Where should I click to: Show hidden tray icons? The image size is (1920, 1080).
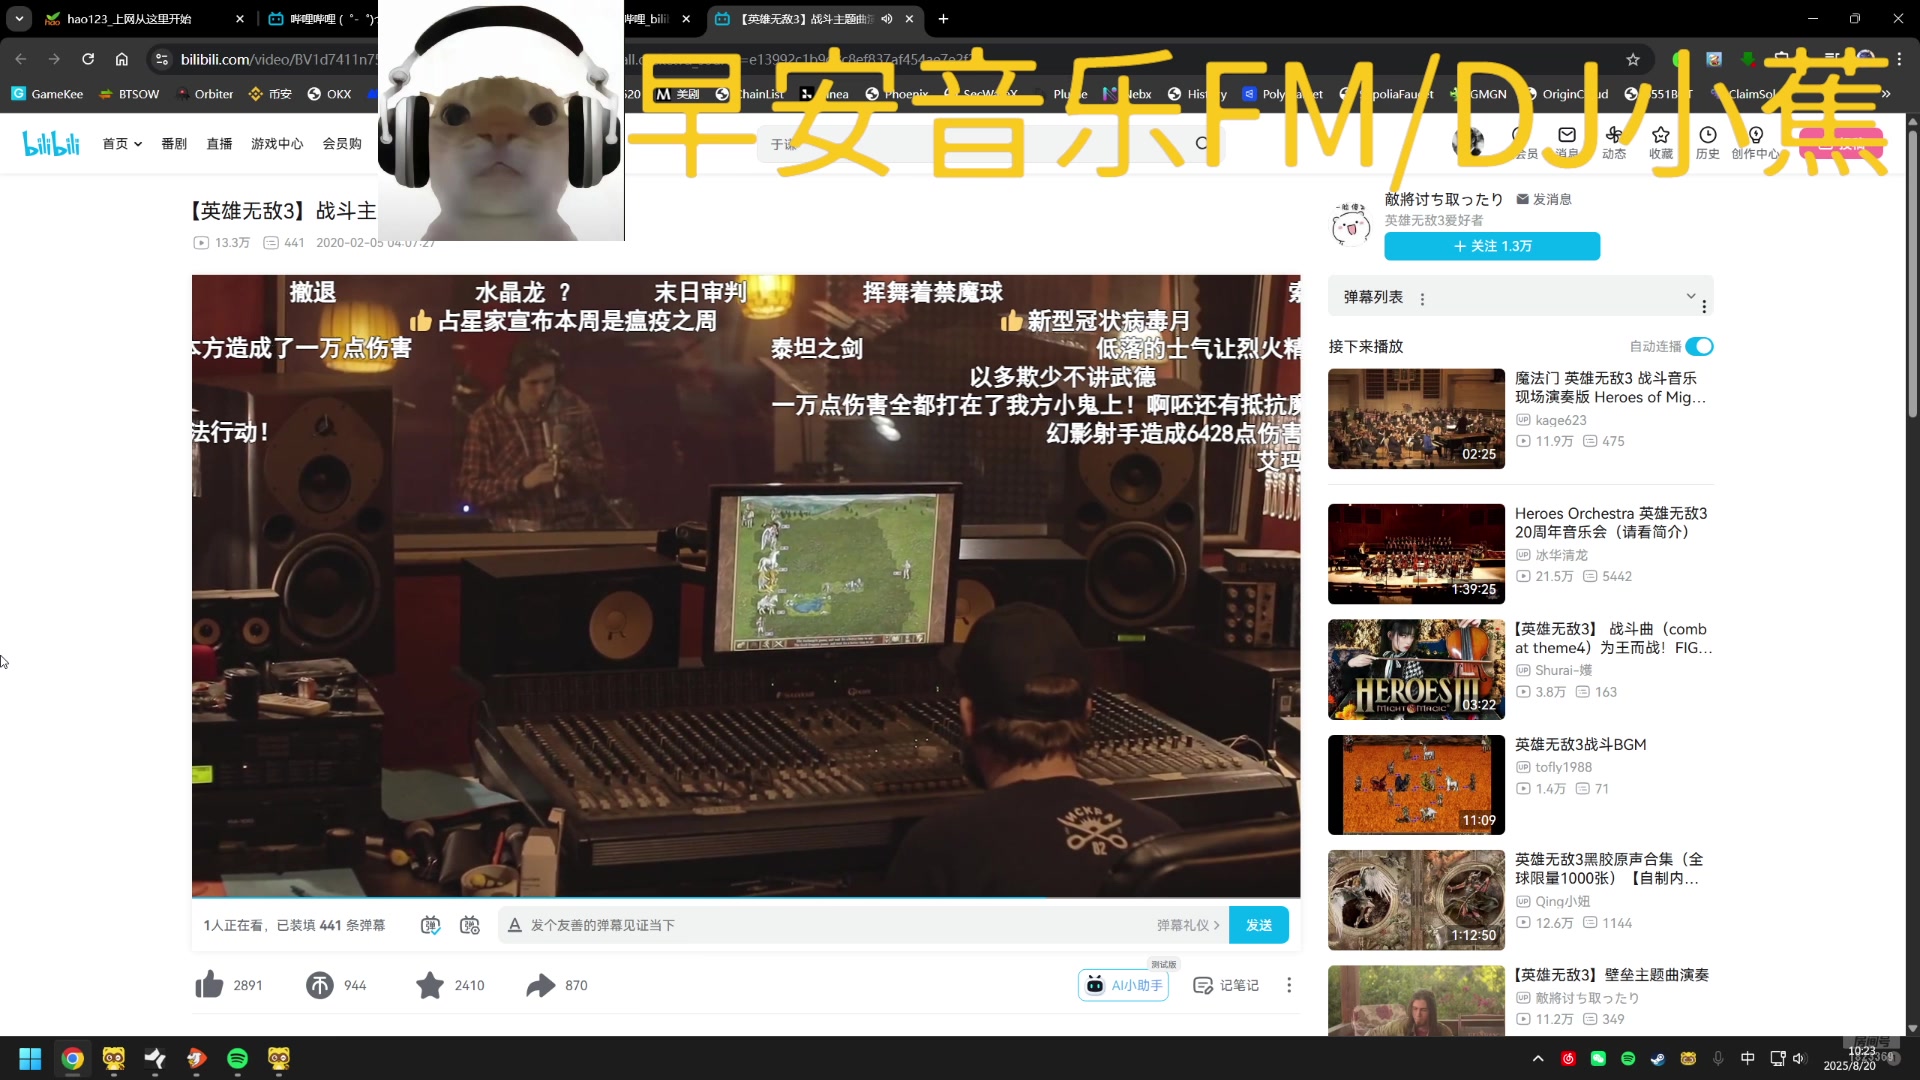(1538, 1058)
